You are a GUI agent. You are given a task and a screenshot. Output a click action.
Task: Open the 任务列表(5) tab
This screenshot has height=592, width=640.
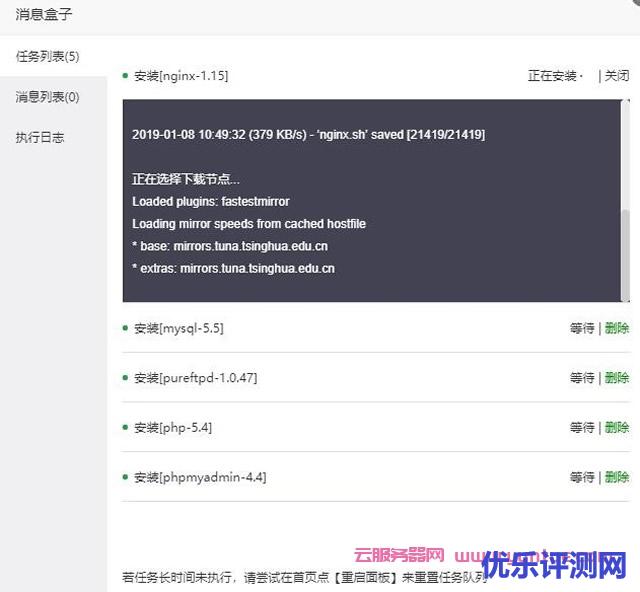pyautogui.click(x=53, y=56)
